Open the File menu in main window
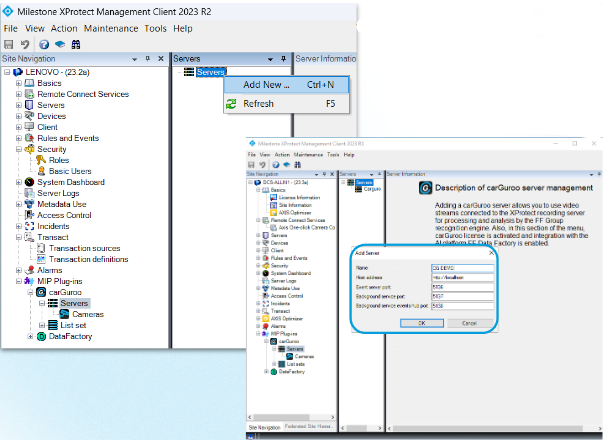610x440 pixels. [11, 28]
